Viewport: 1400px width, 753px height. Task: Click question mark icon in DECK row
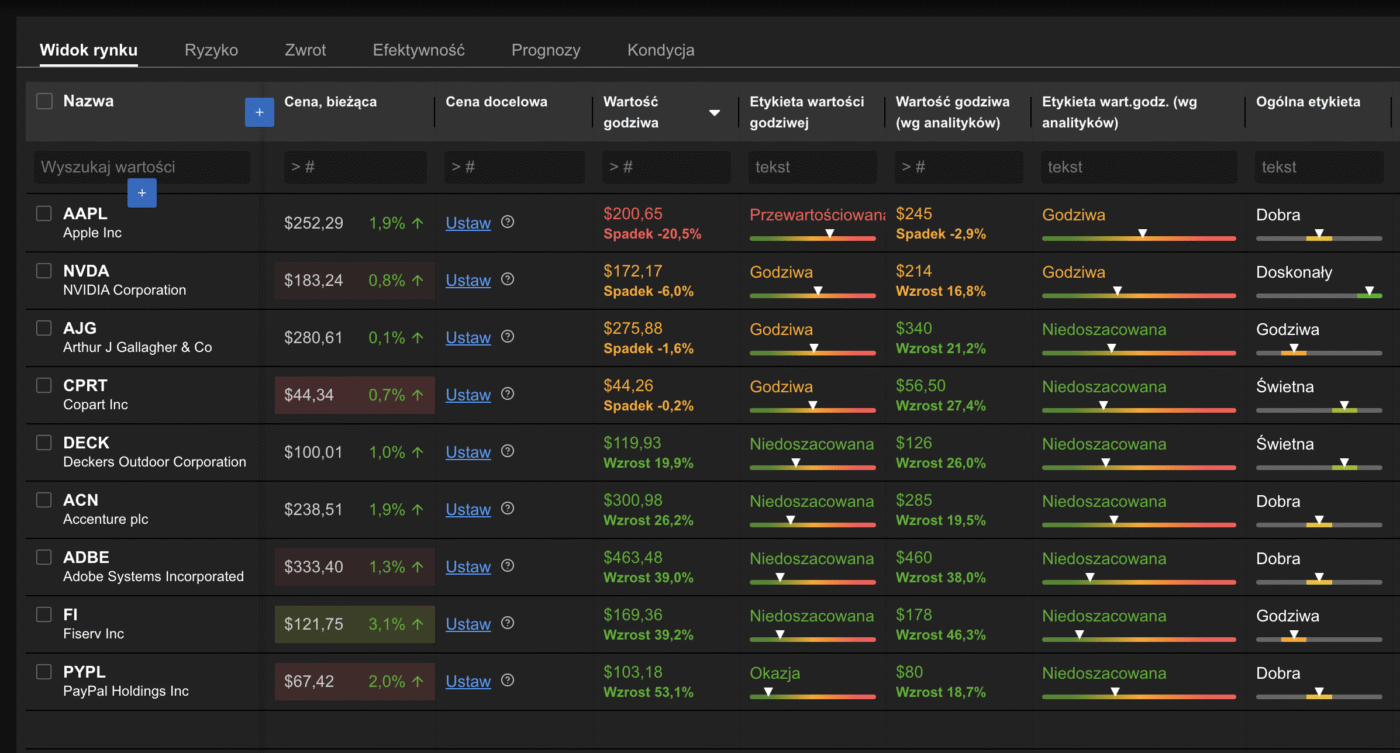[507, 452]
